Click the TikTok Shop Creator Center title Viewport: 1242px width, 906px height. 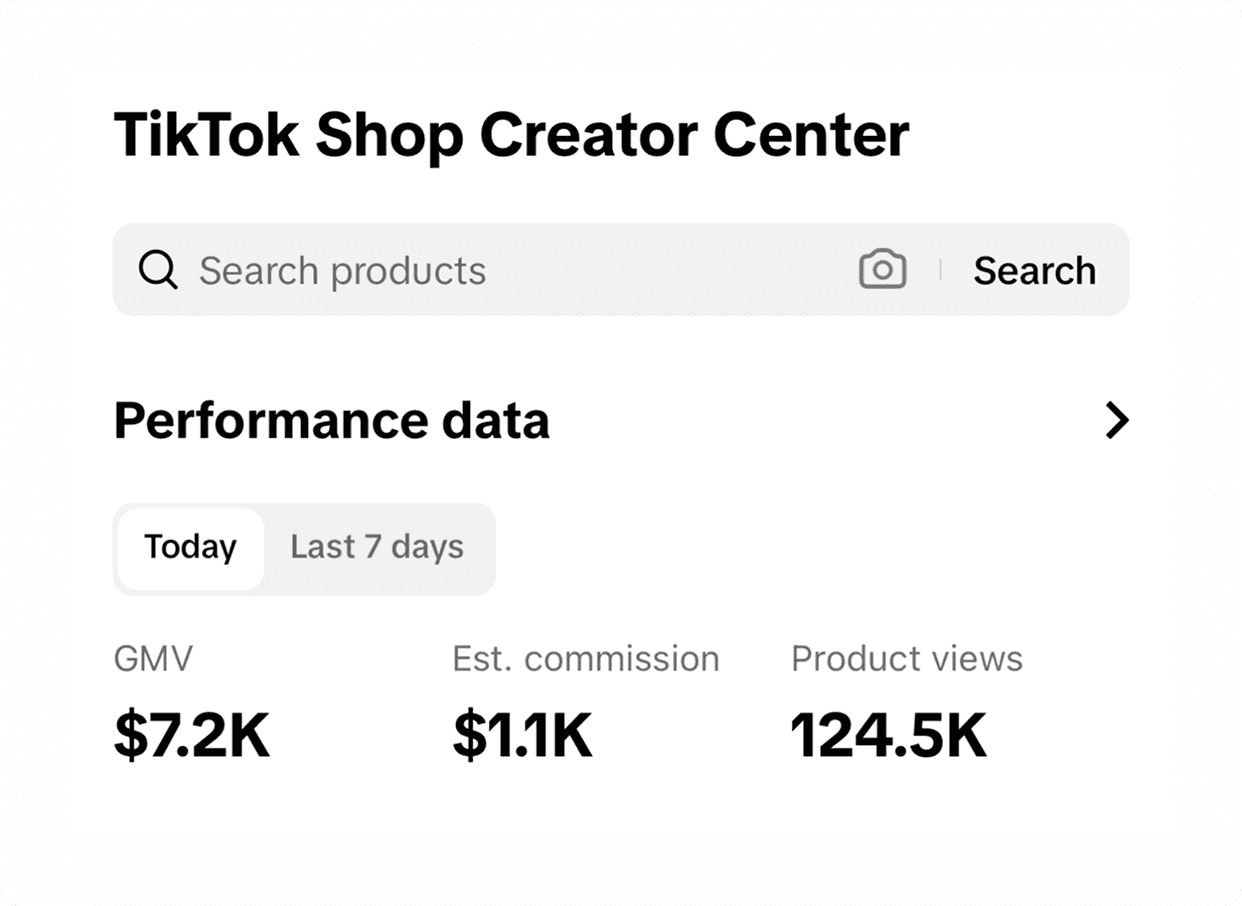tap(512, 135)
